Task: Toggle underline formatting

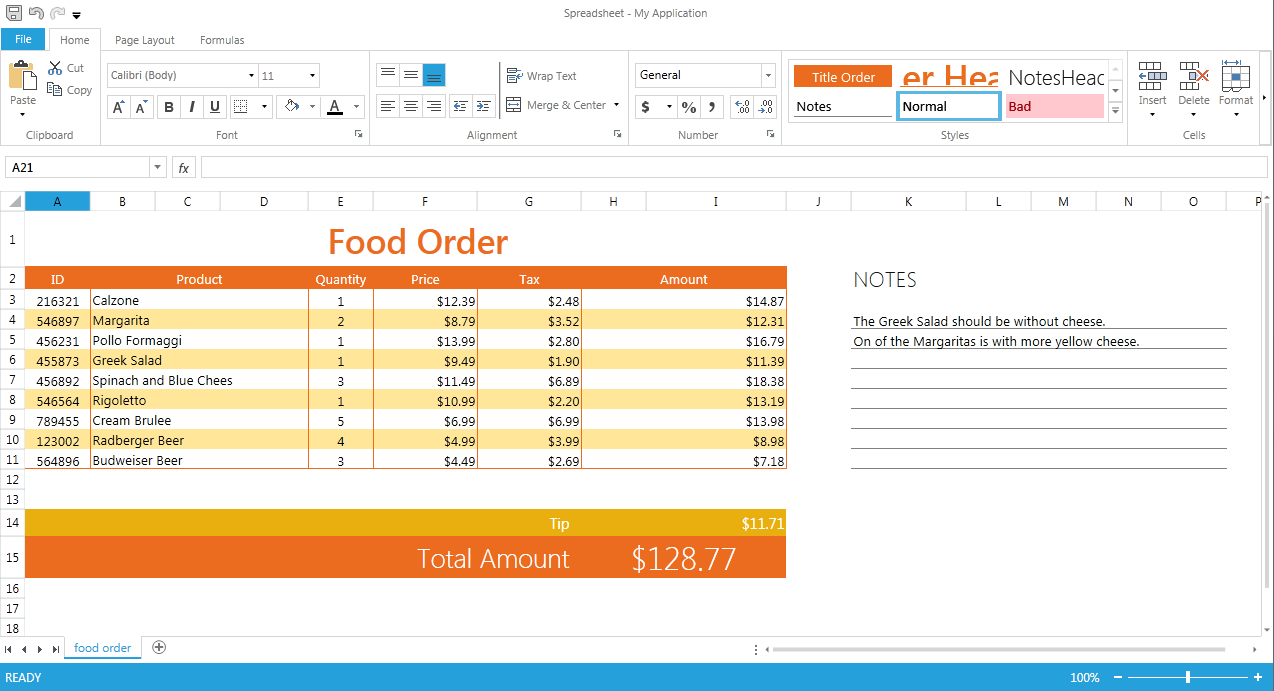Action: pyautogui.click(x=215, y=107)
